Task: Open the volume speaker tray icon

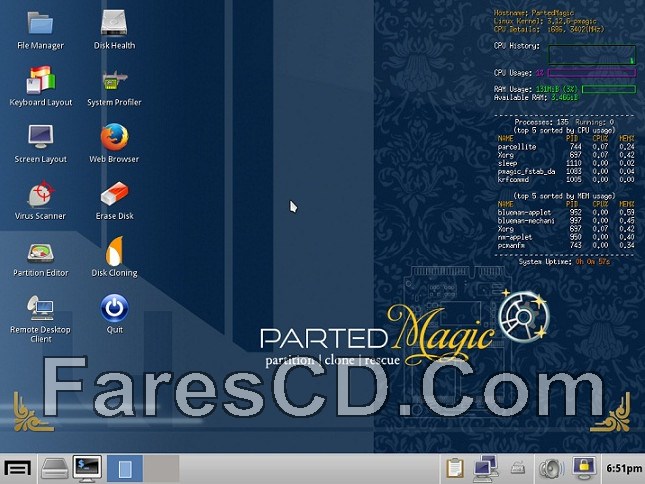Action: (551, 468)
